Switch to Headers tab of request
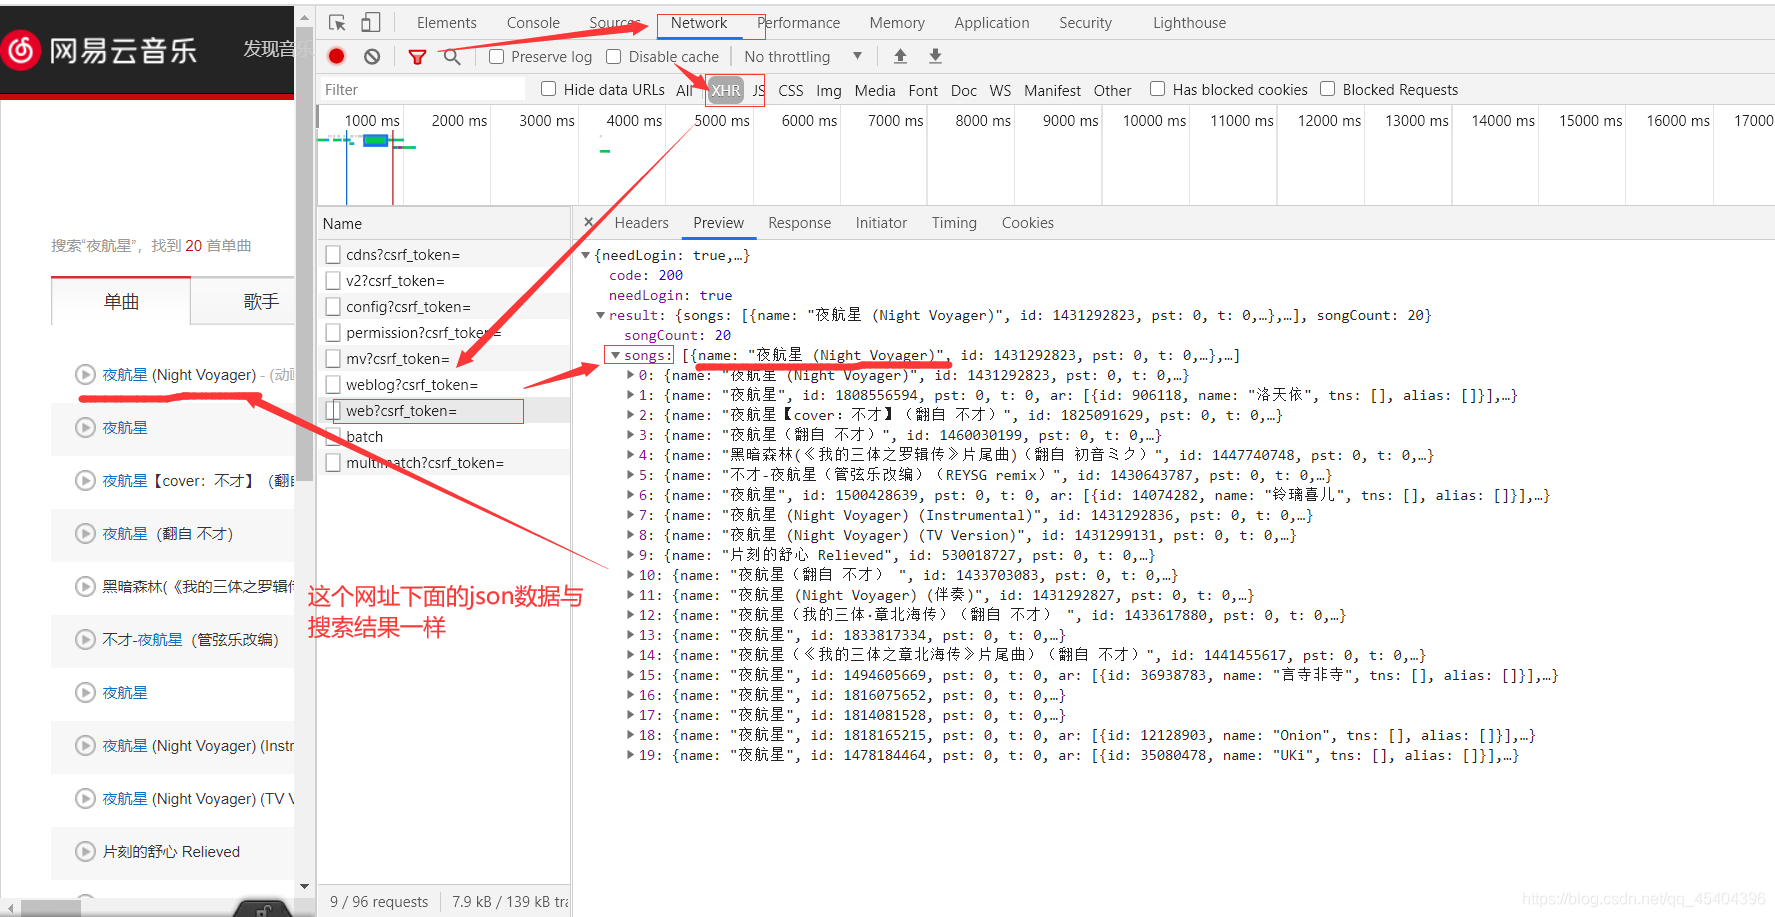 (x=641, y=223)
